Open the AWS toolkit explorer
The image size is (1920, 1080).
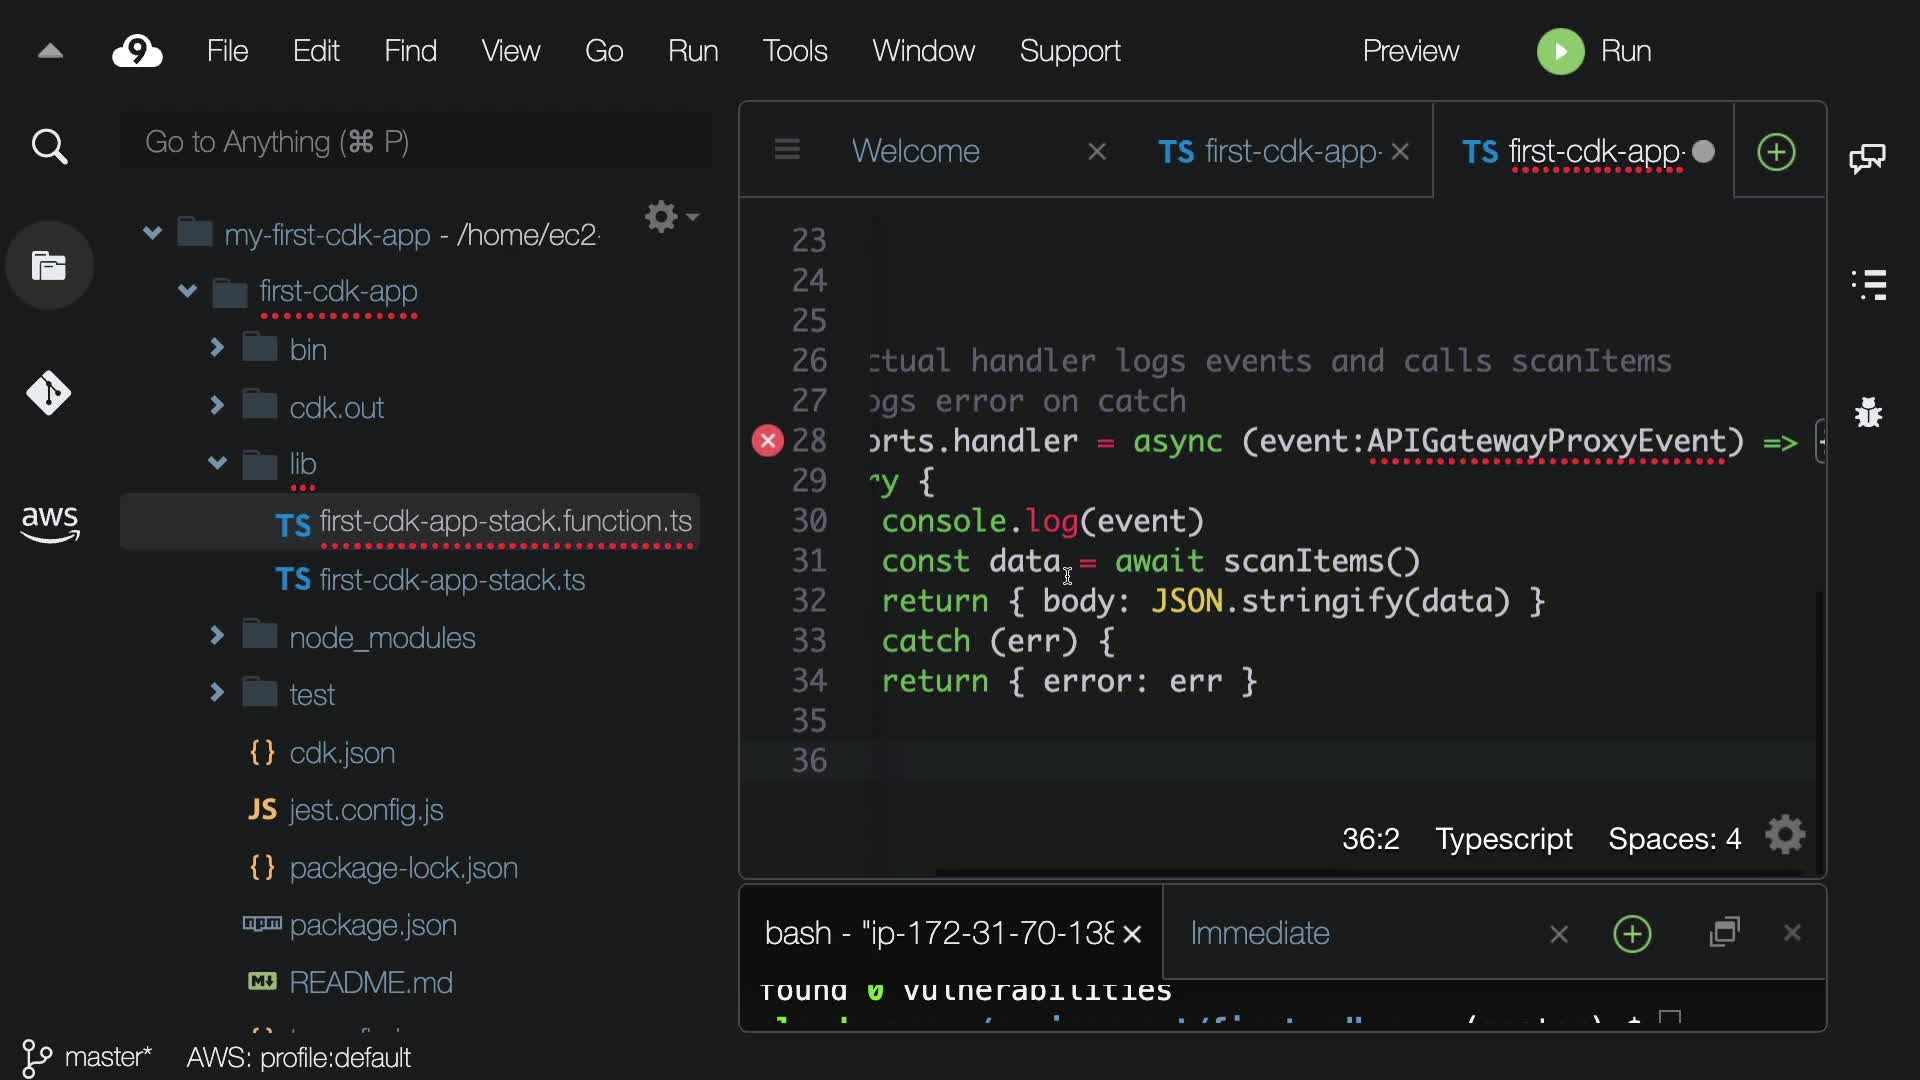pos(49,522)
